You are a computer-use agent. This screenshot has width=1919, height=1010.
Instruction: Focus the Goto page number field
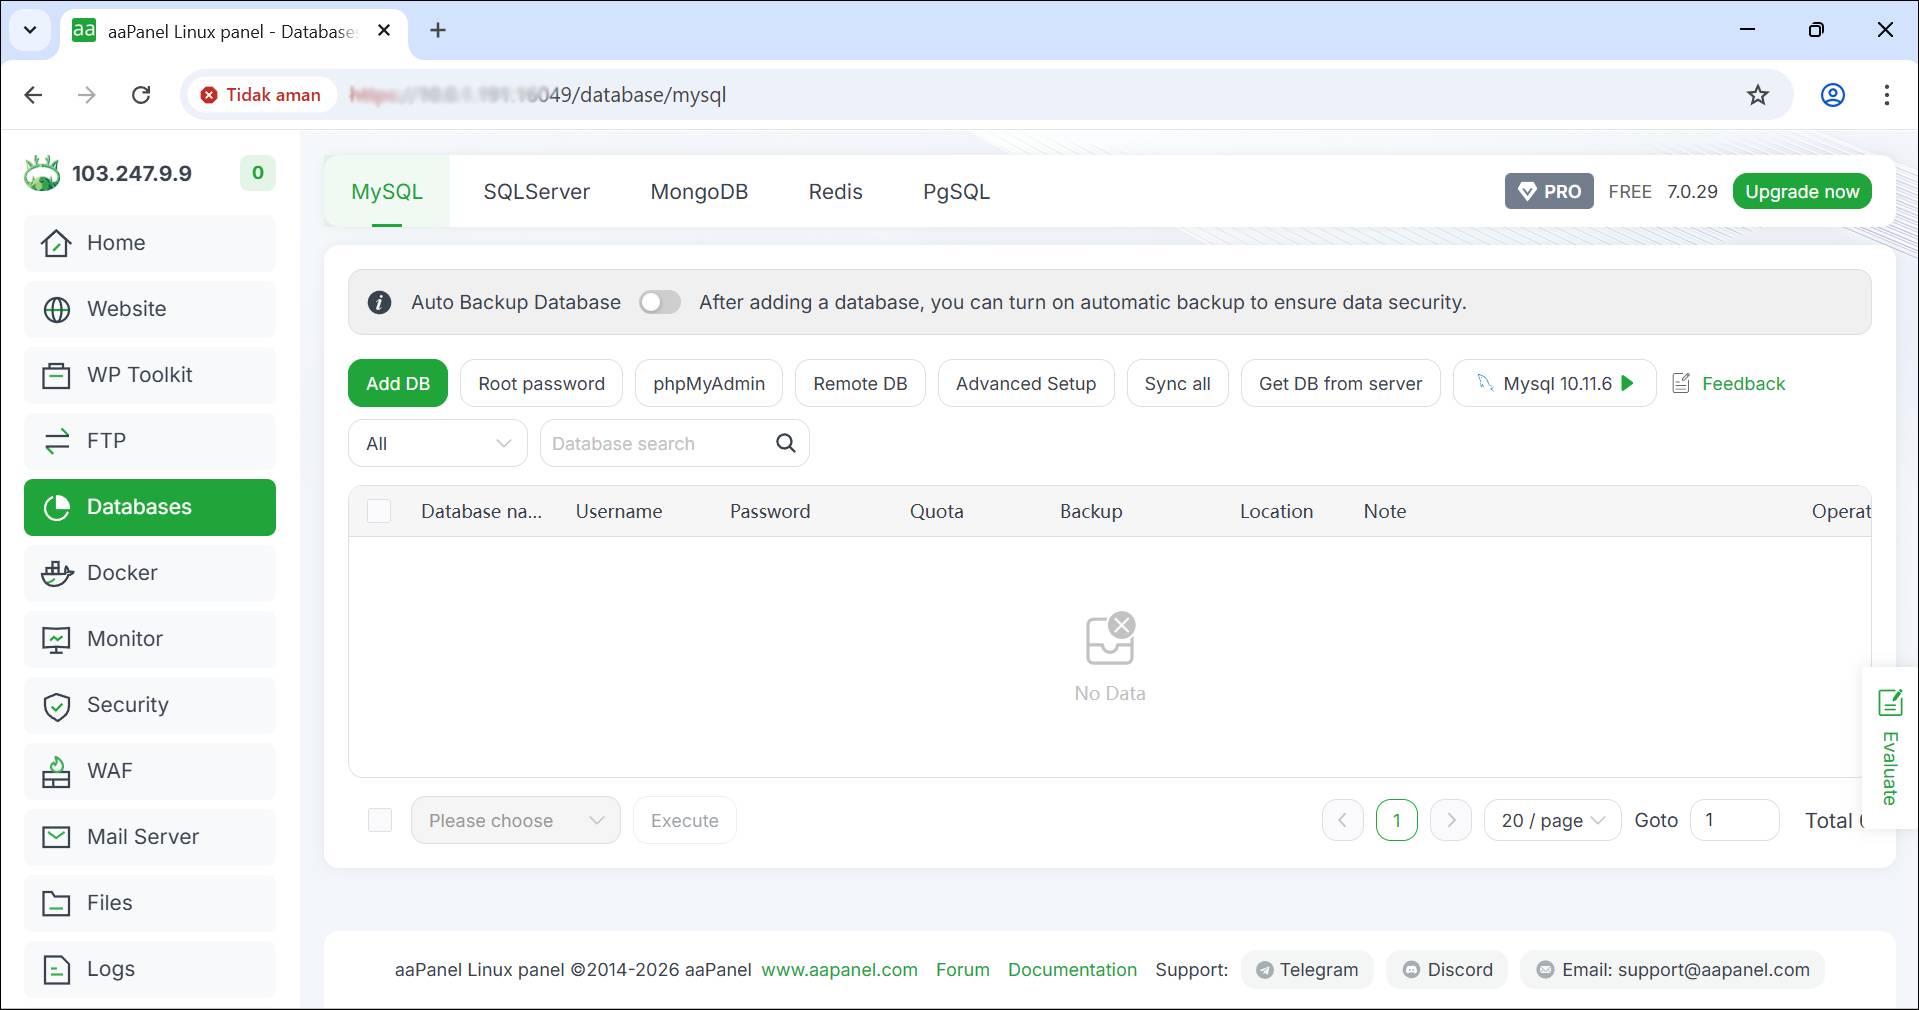point(1734,820)
